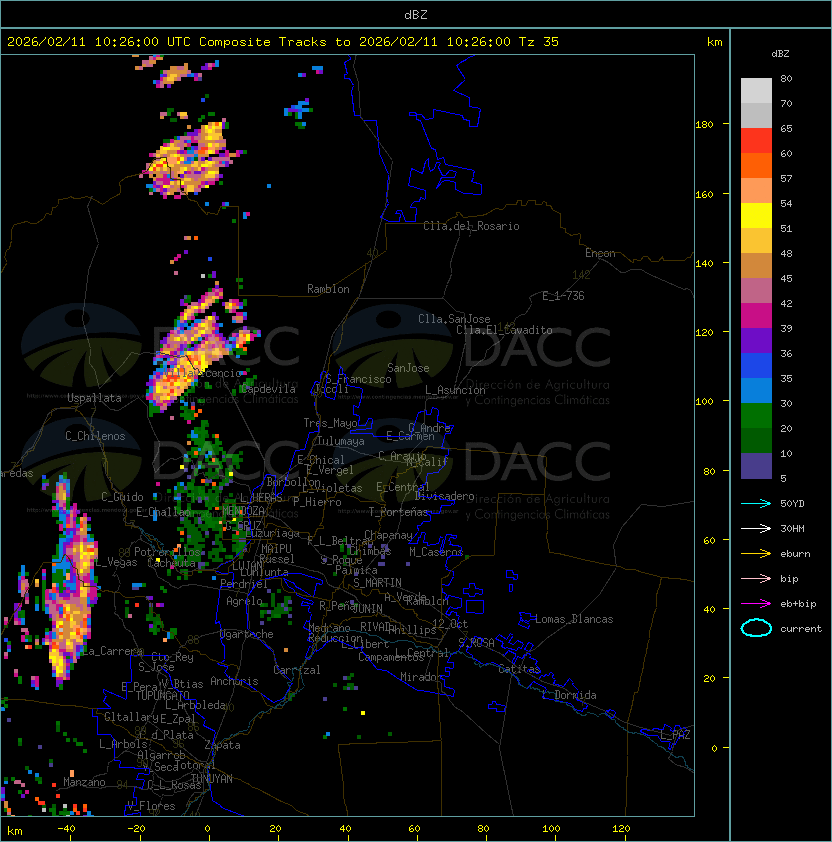Click the 180 km tick label
Viewport: 832px width, 842px height.
tap(704, 125)
